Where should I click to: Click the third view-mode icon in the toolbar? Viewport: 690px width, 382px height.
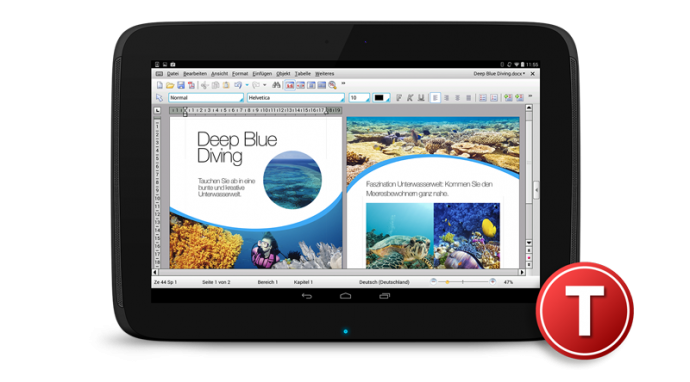point(311,85)
